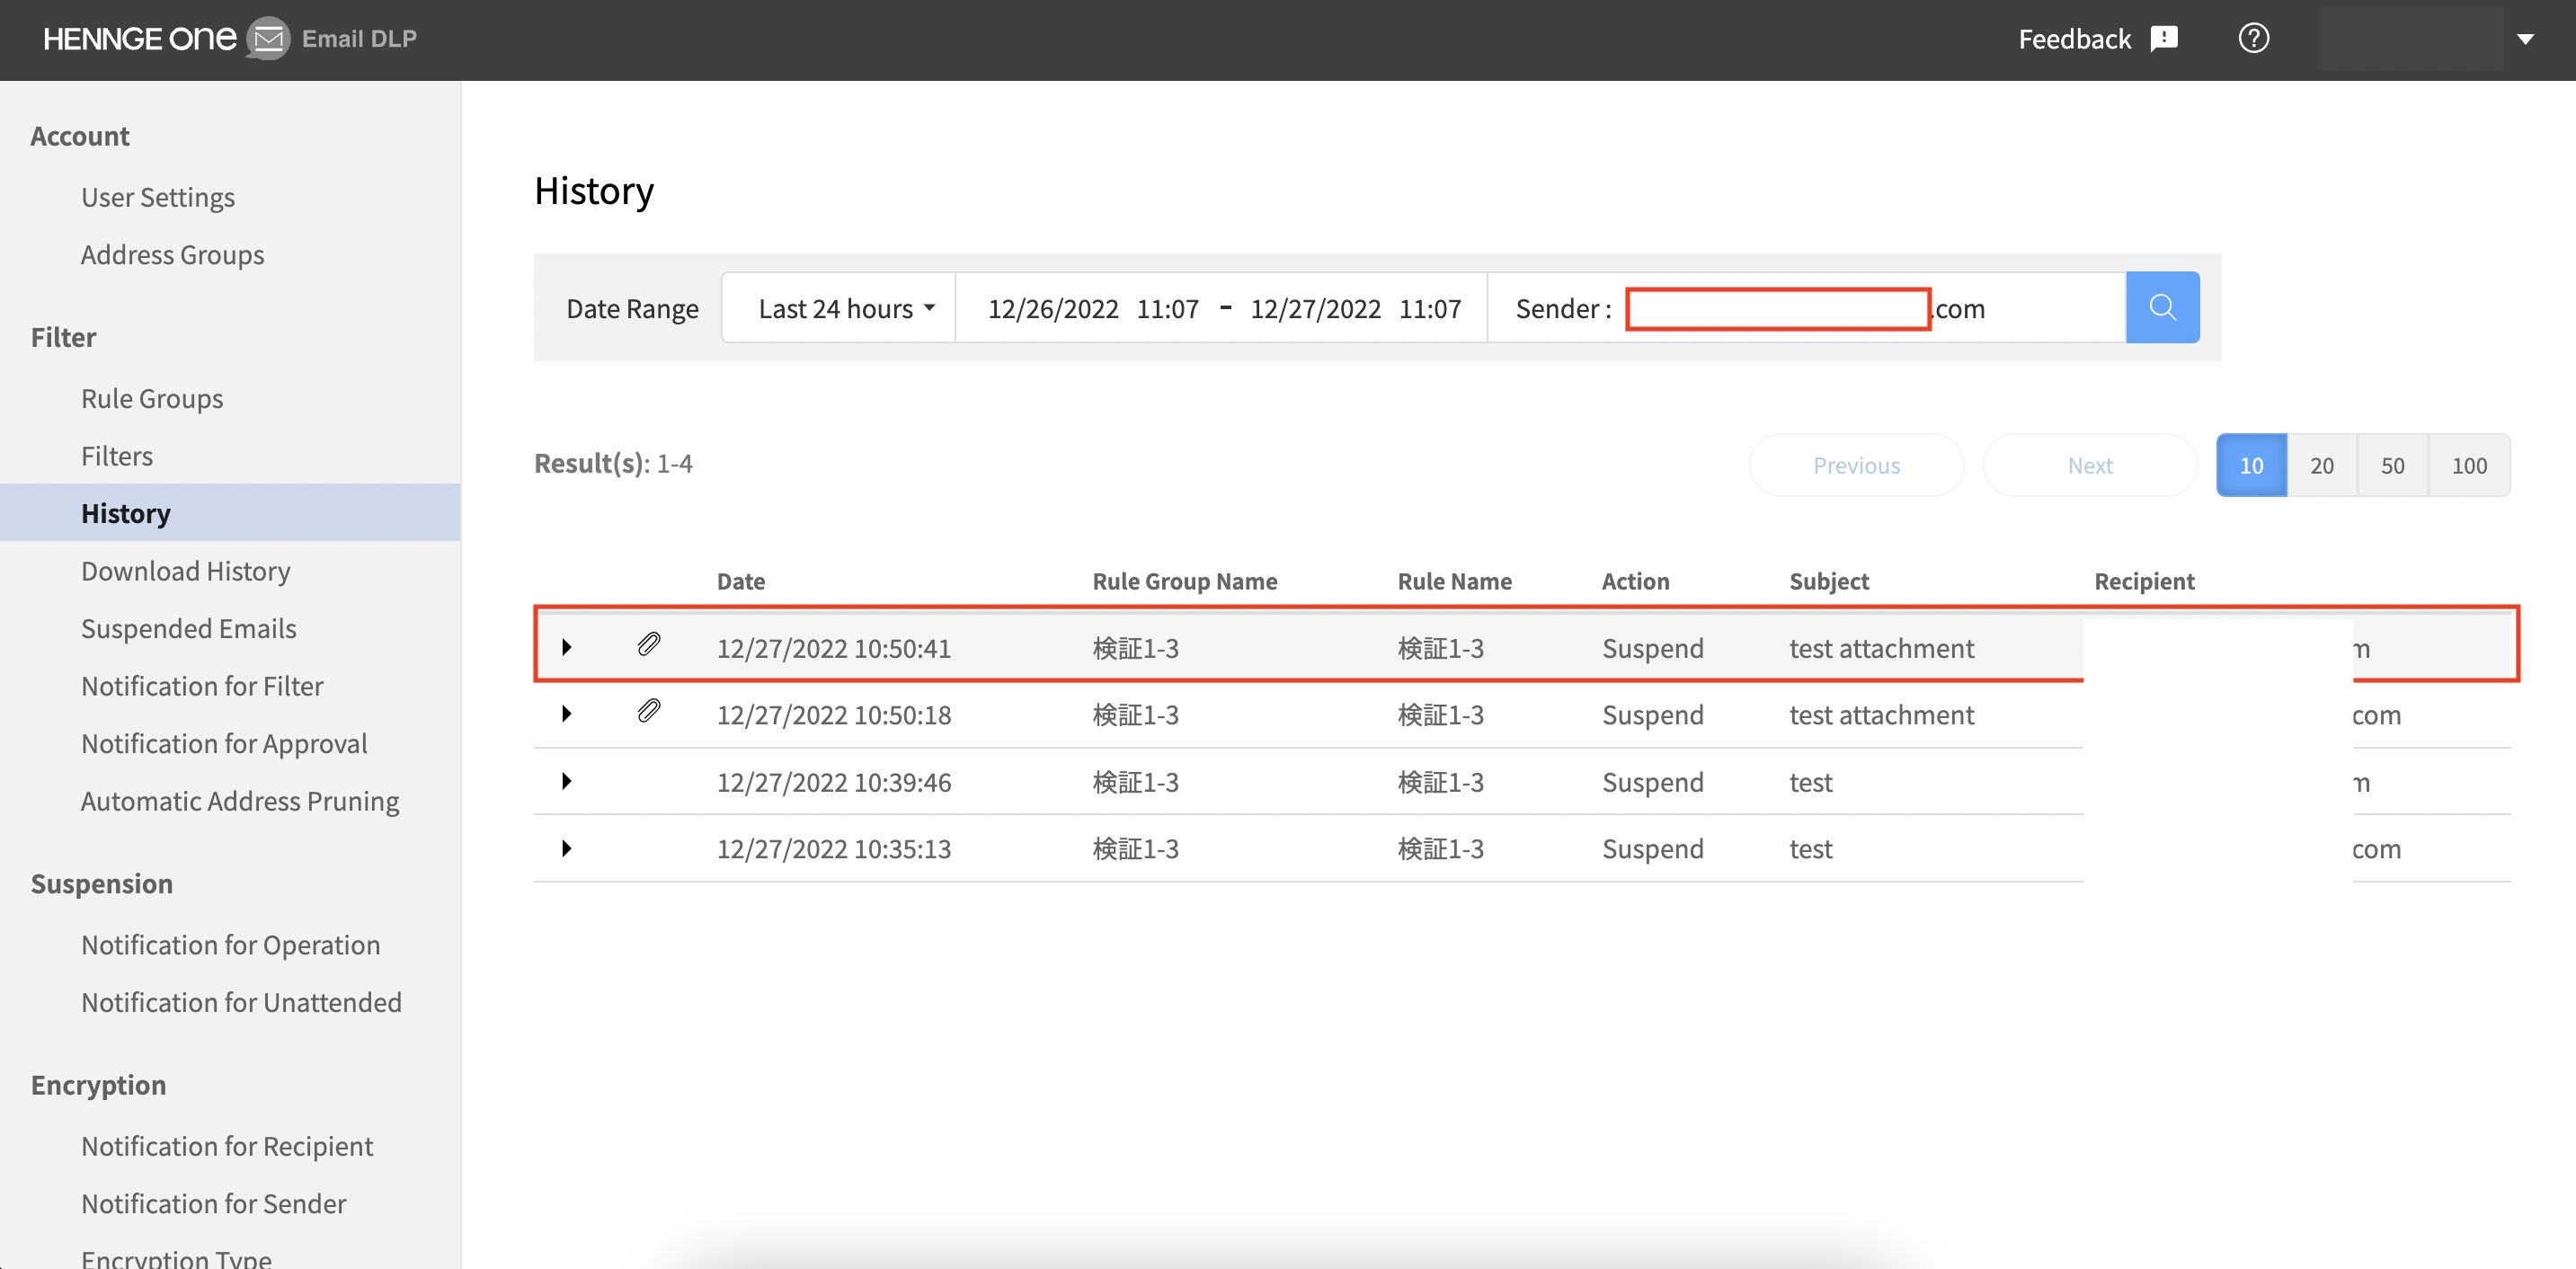Show 10 results per page
This screenshot has width=2576, height=1269.
tap(2251, 465)
